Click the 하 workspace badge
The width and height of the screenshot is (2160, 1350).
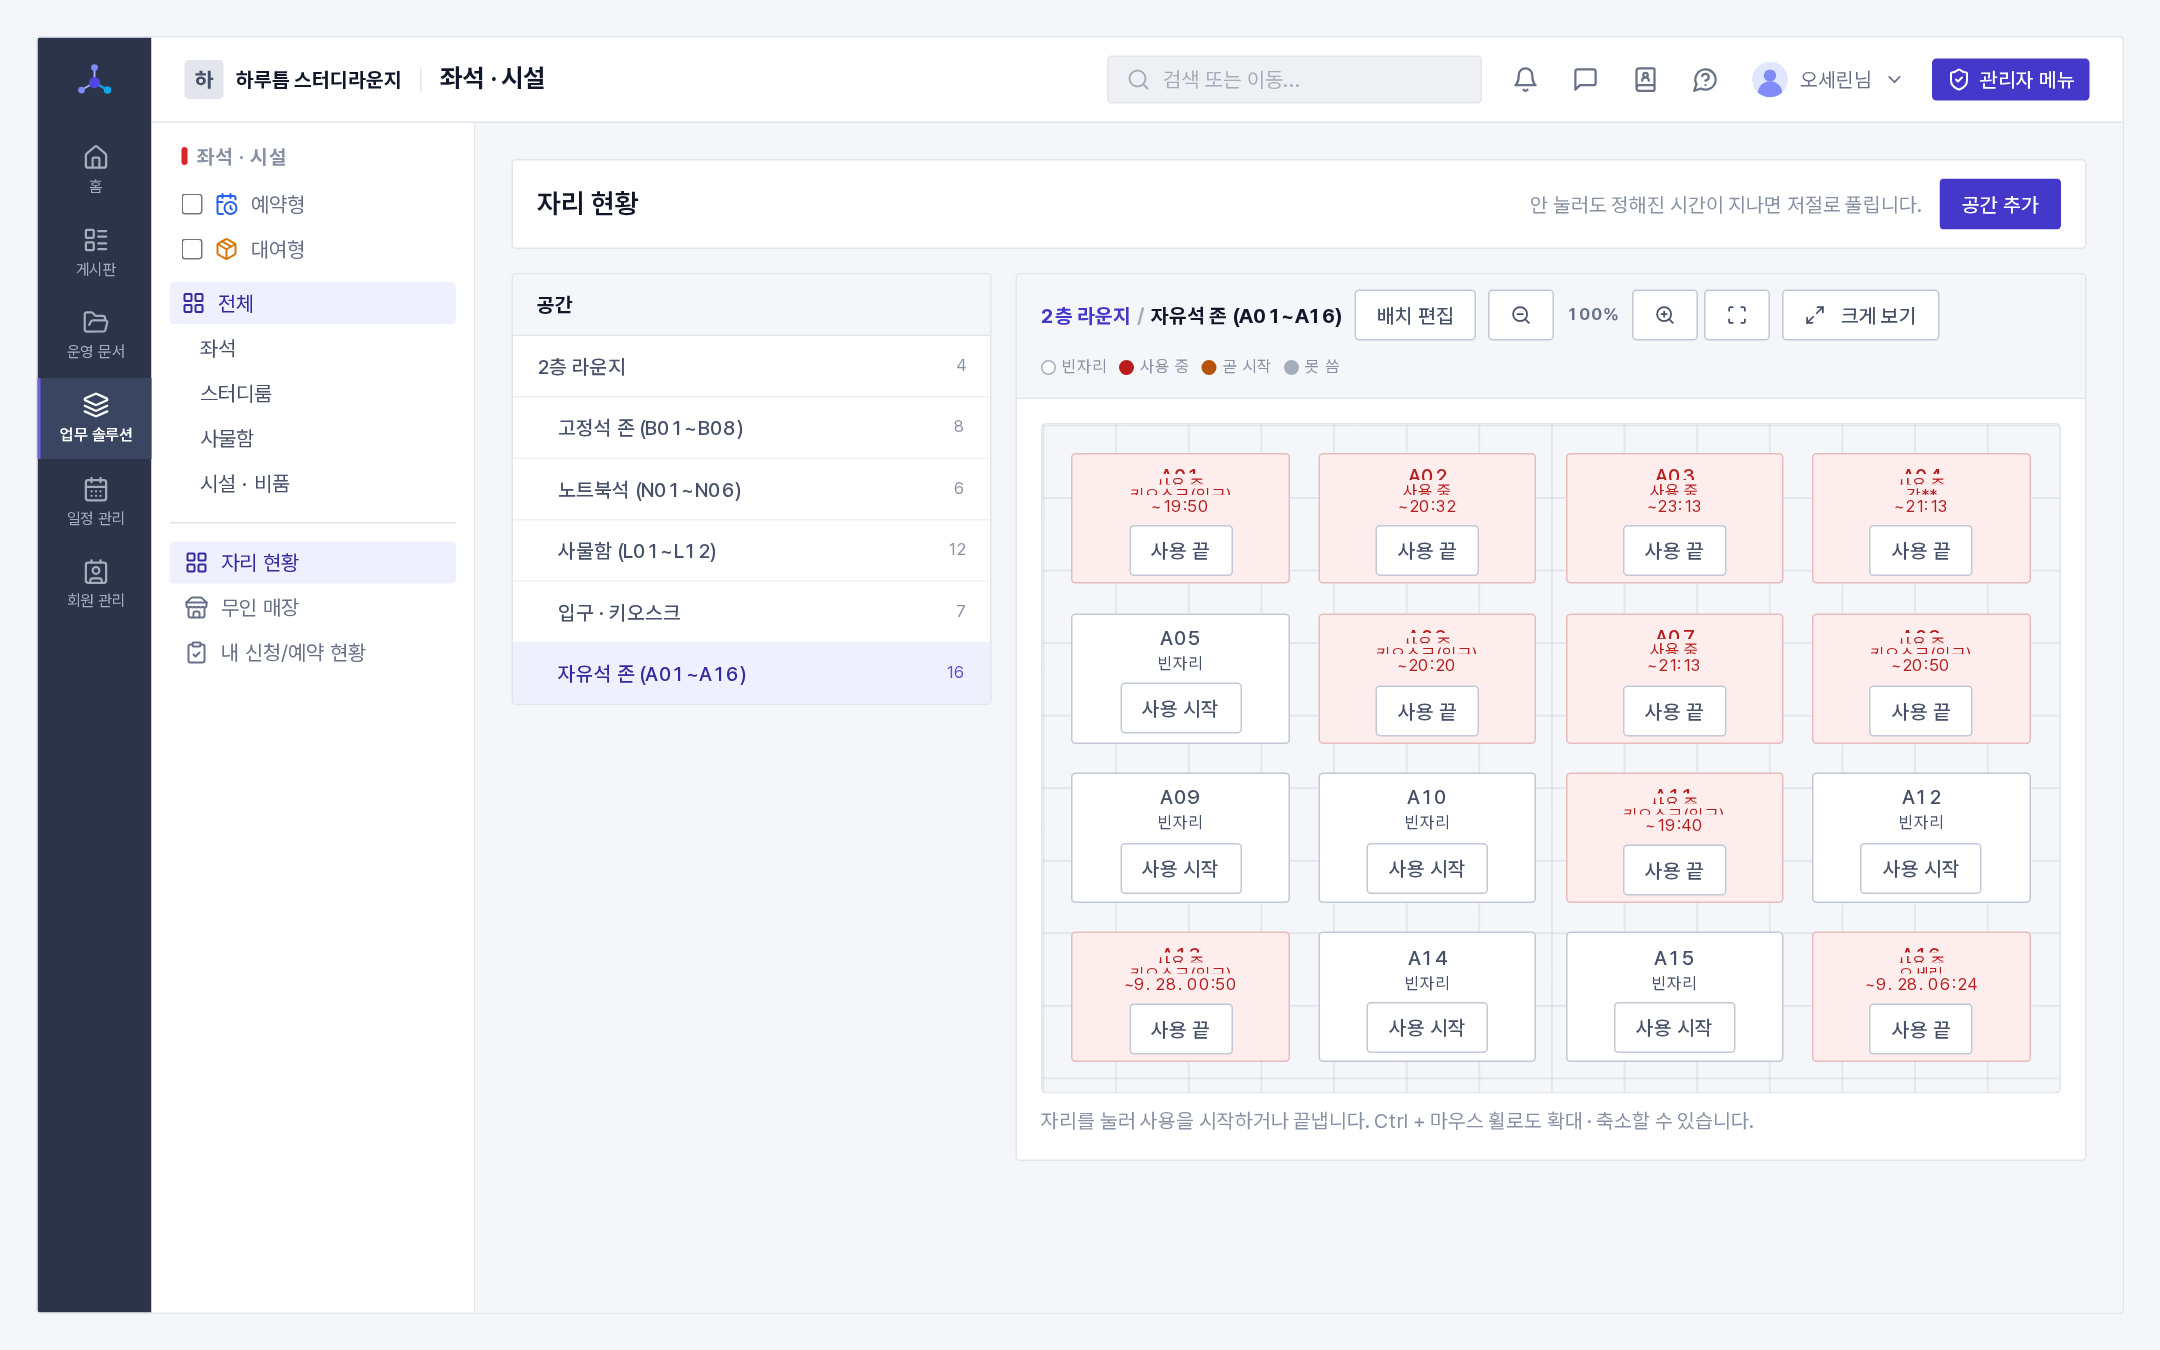coord(204,79)
